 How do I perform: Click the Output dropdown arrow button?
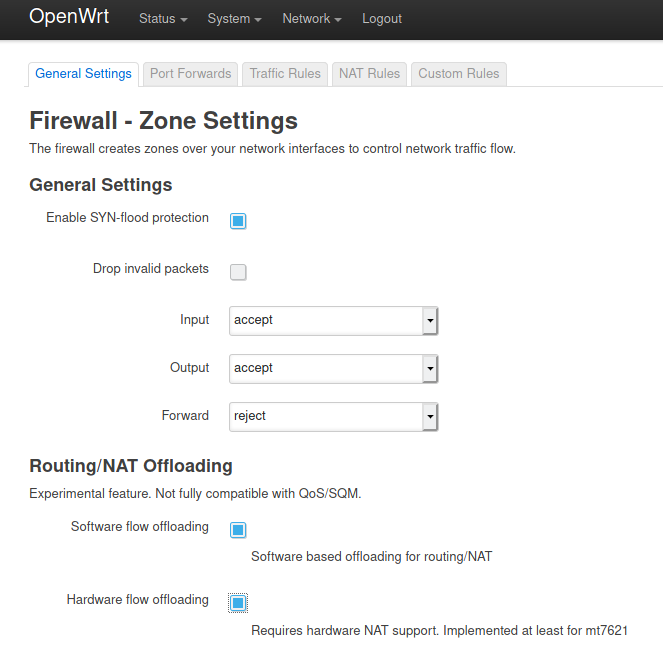coord(430,369)
